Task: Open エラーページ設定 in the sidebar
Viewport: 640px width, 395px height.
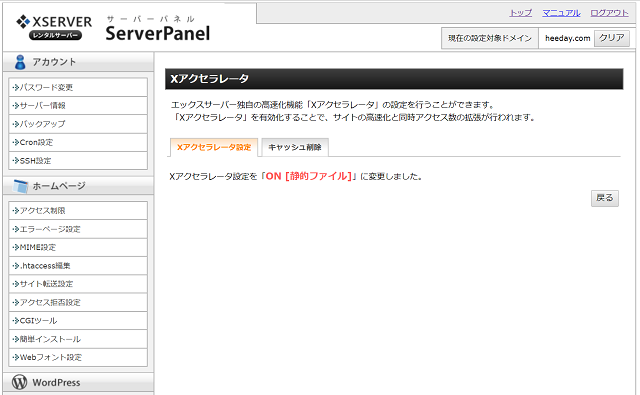Action: click(78, 229)
